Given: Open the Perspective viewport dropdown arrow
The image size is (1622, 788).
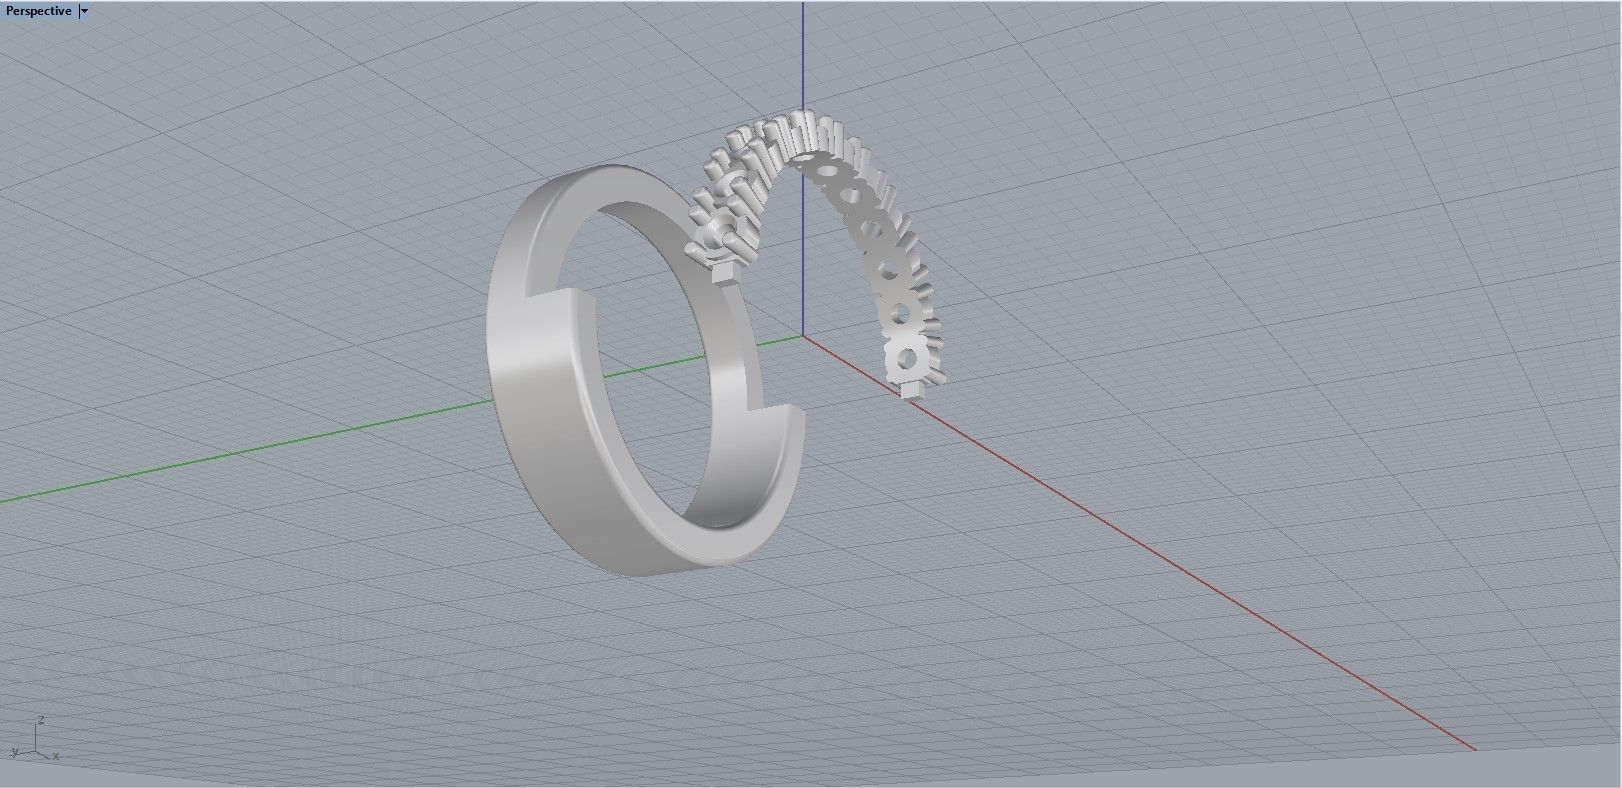Looking at the screenshot, I should 84,11.
